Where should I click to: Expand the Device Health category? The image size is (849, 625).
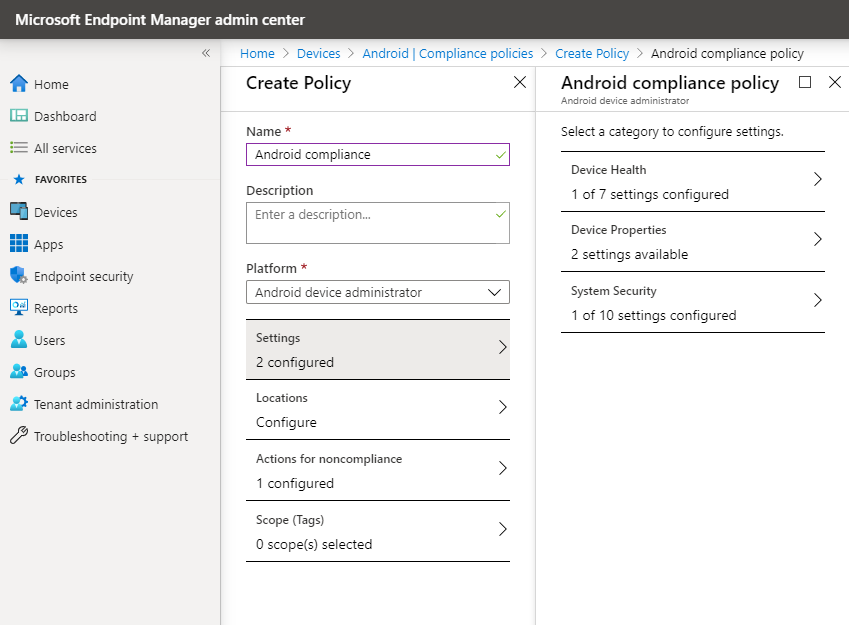pyautogui.click(x=693, y=181)
